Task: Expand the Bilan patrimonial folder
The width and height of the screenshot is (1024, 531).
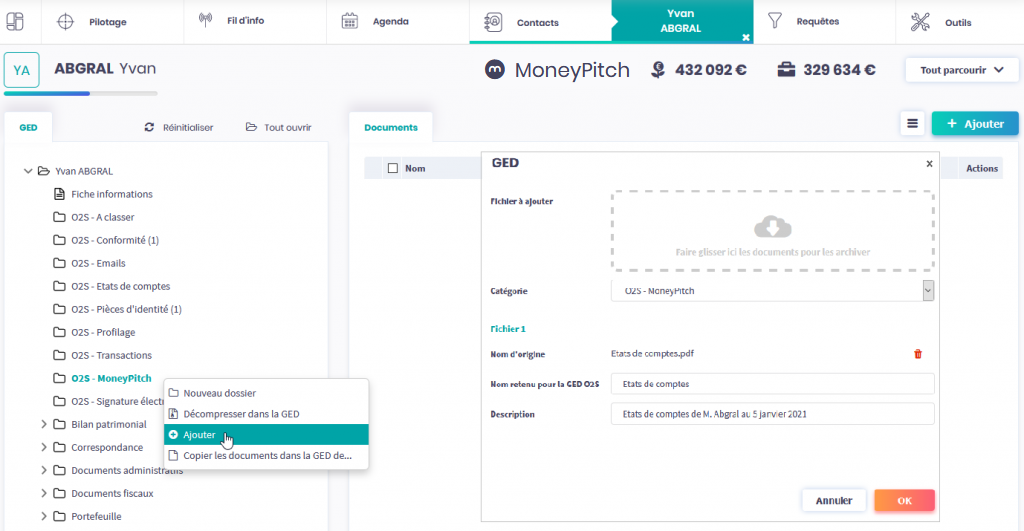Action: (44, 424)
